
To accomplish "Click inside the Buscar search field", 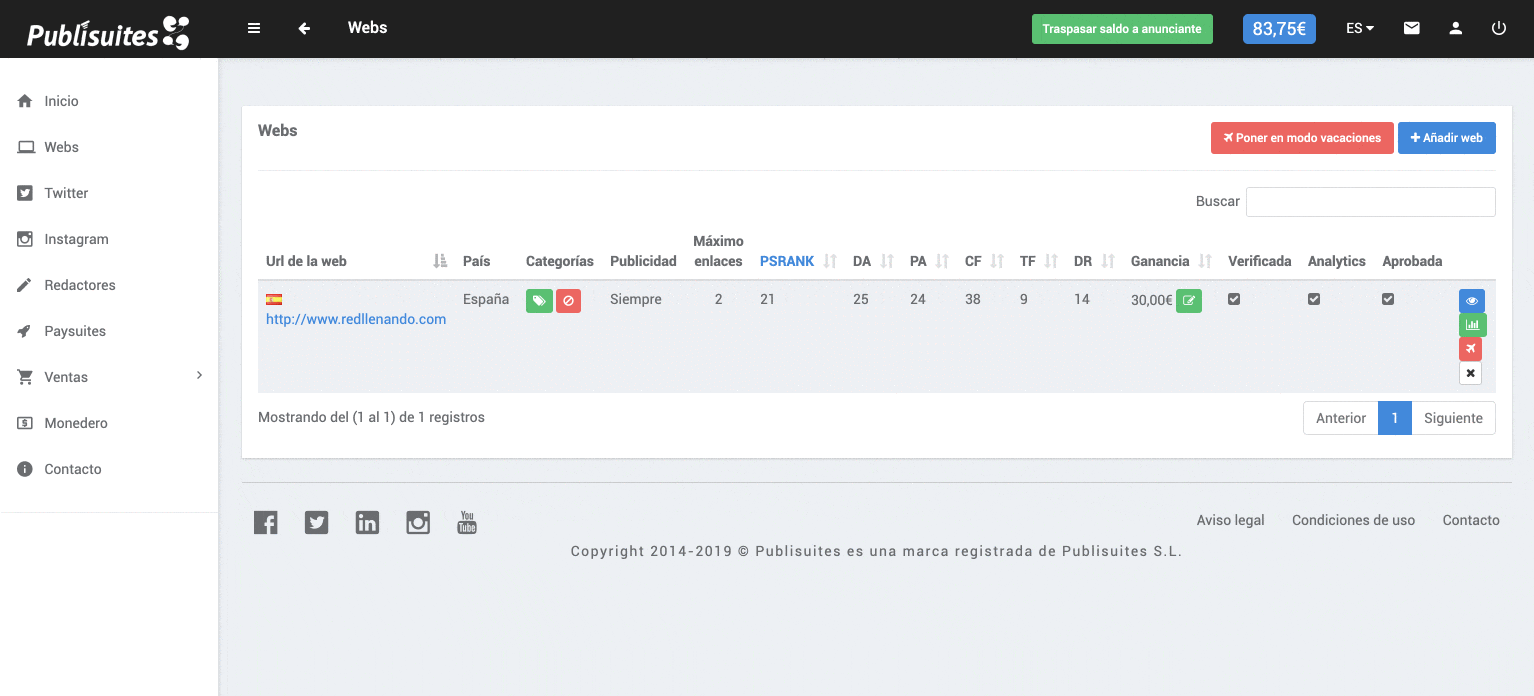I will [1370, 202].
